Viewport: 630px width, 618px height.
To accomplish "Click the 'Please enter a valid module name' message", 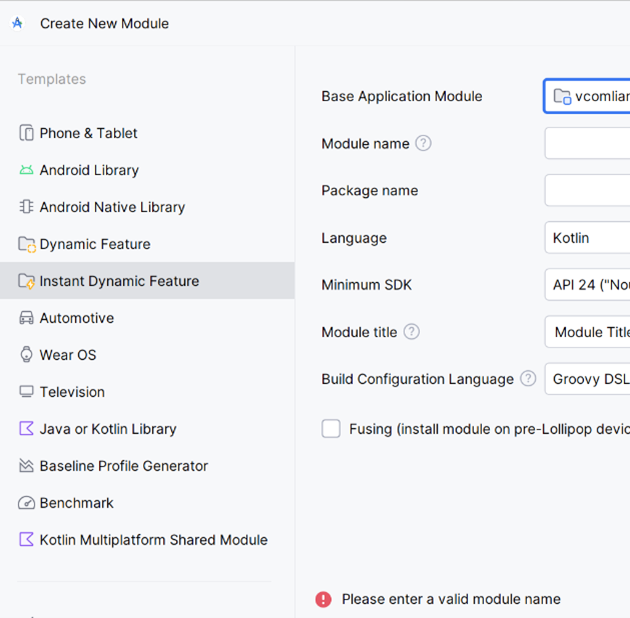I will click(x=451, y=599).
